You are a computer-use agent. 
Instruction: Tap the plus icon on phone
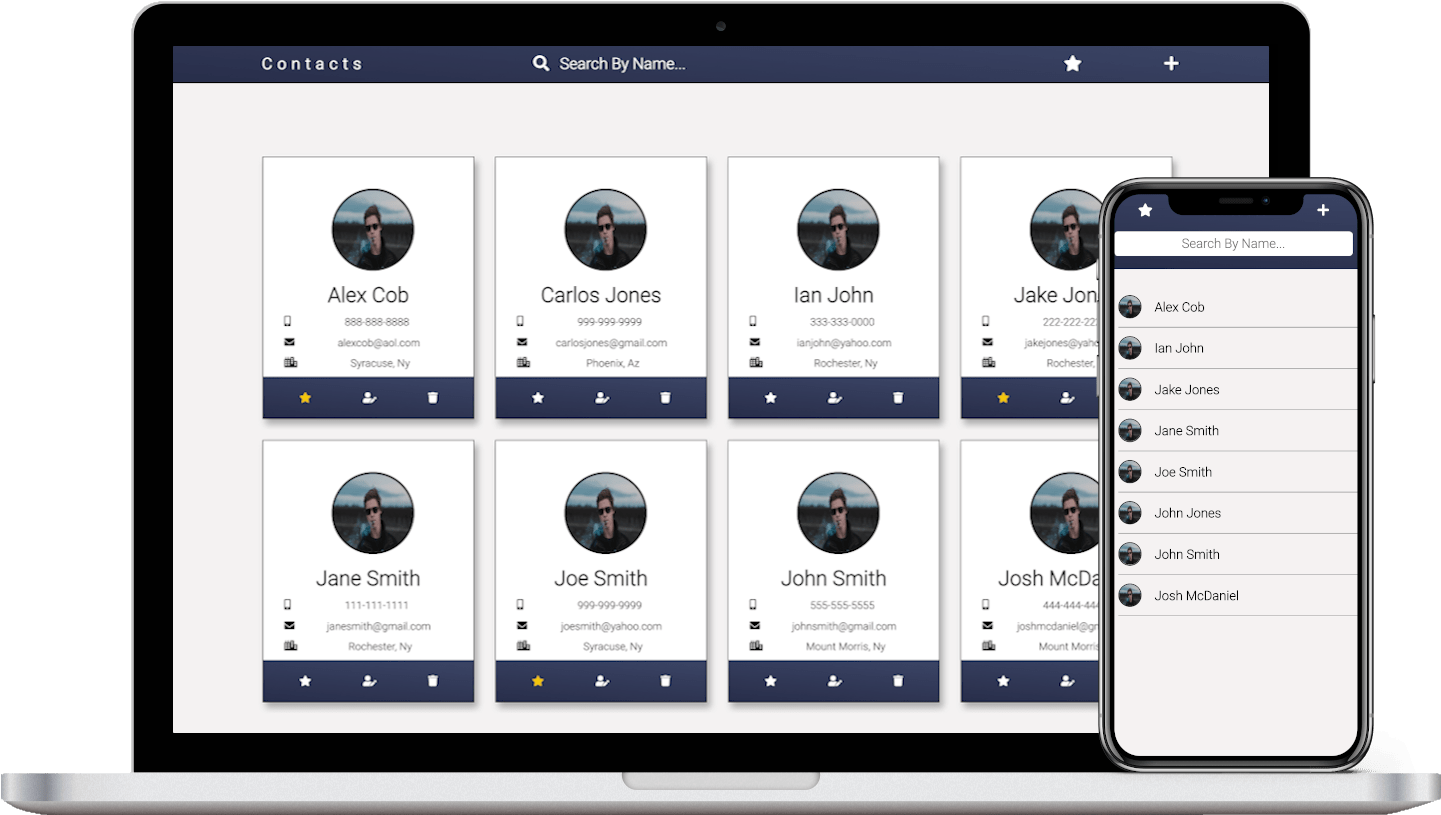1323,210
